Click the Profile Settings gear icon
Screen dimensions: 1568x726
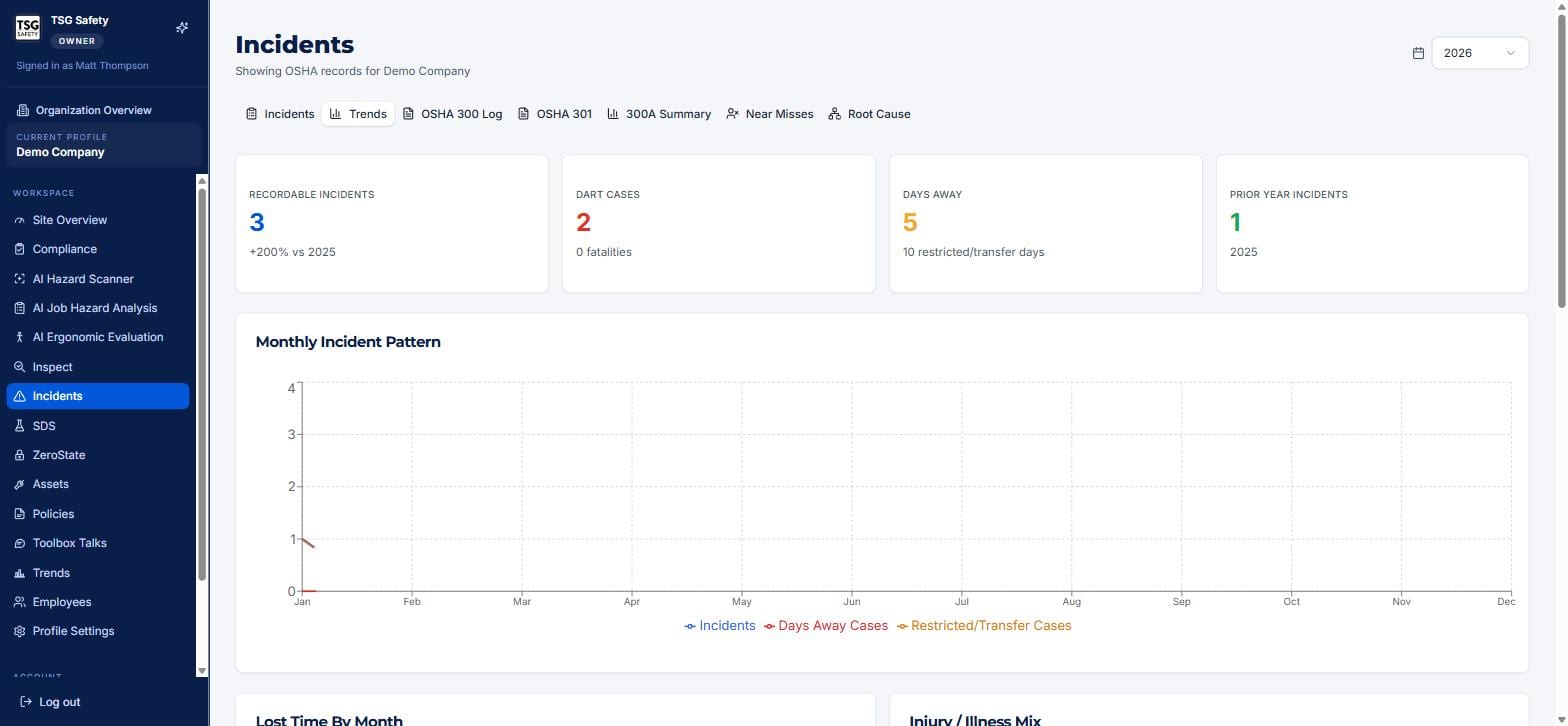click(x=20, y=631)
